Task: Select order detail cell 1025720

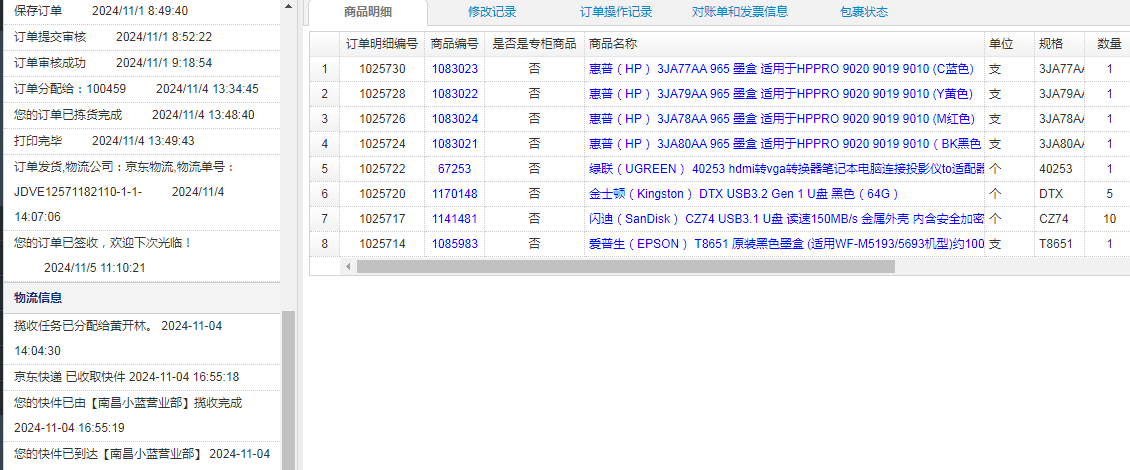Action: point(382,194)
